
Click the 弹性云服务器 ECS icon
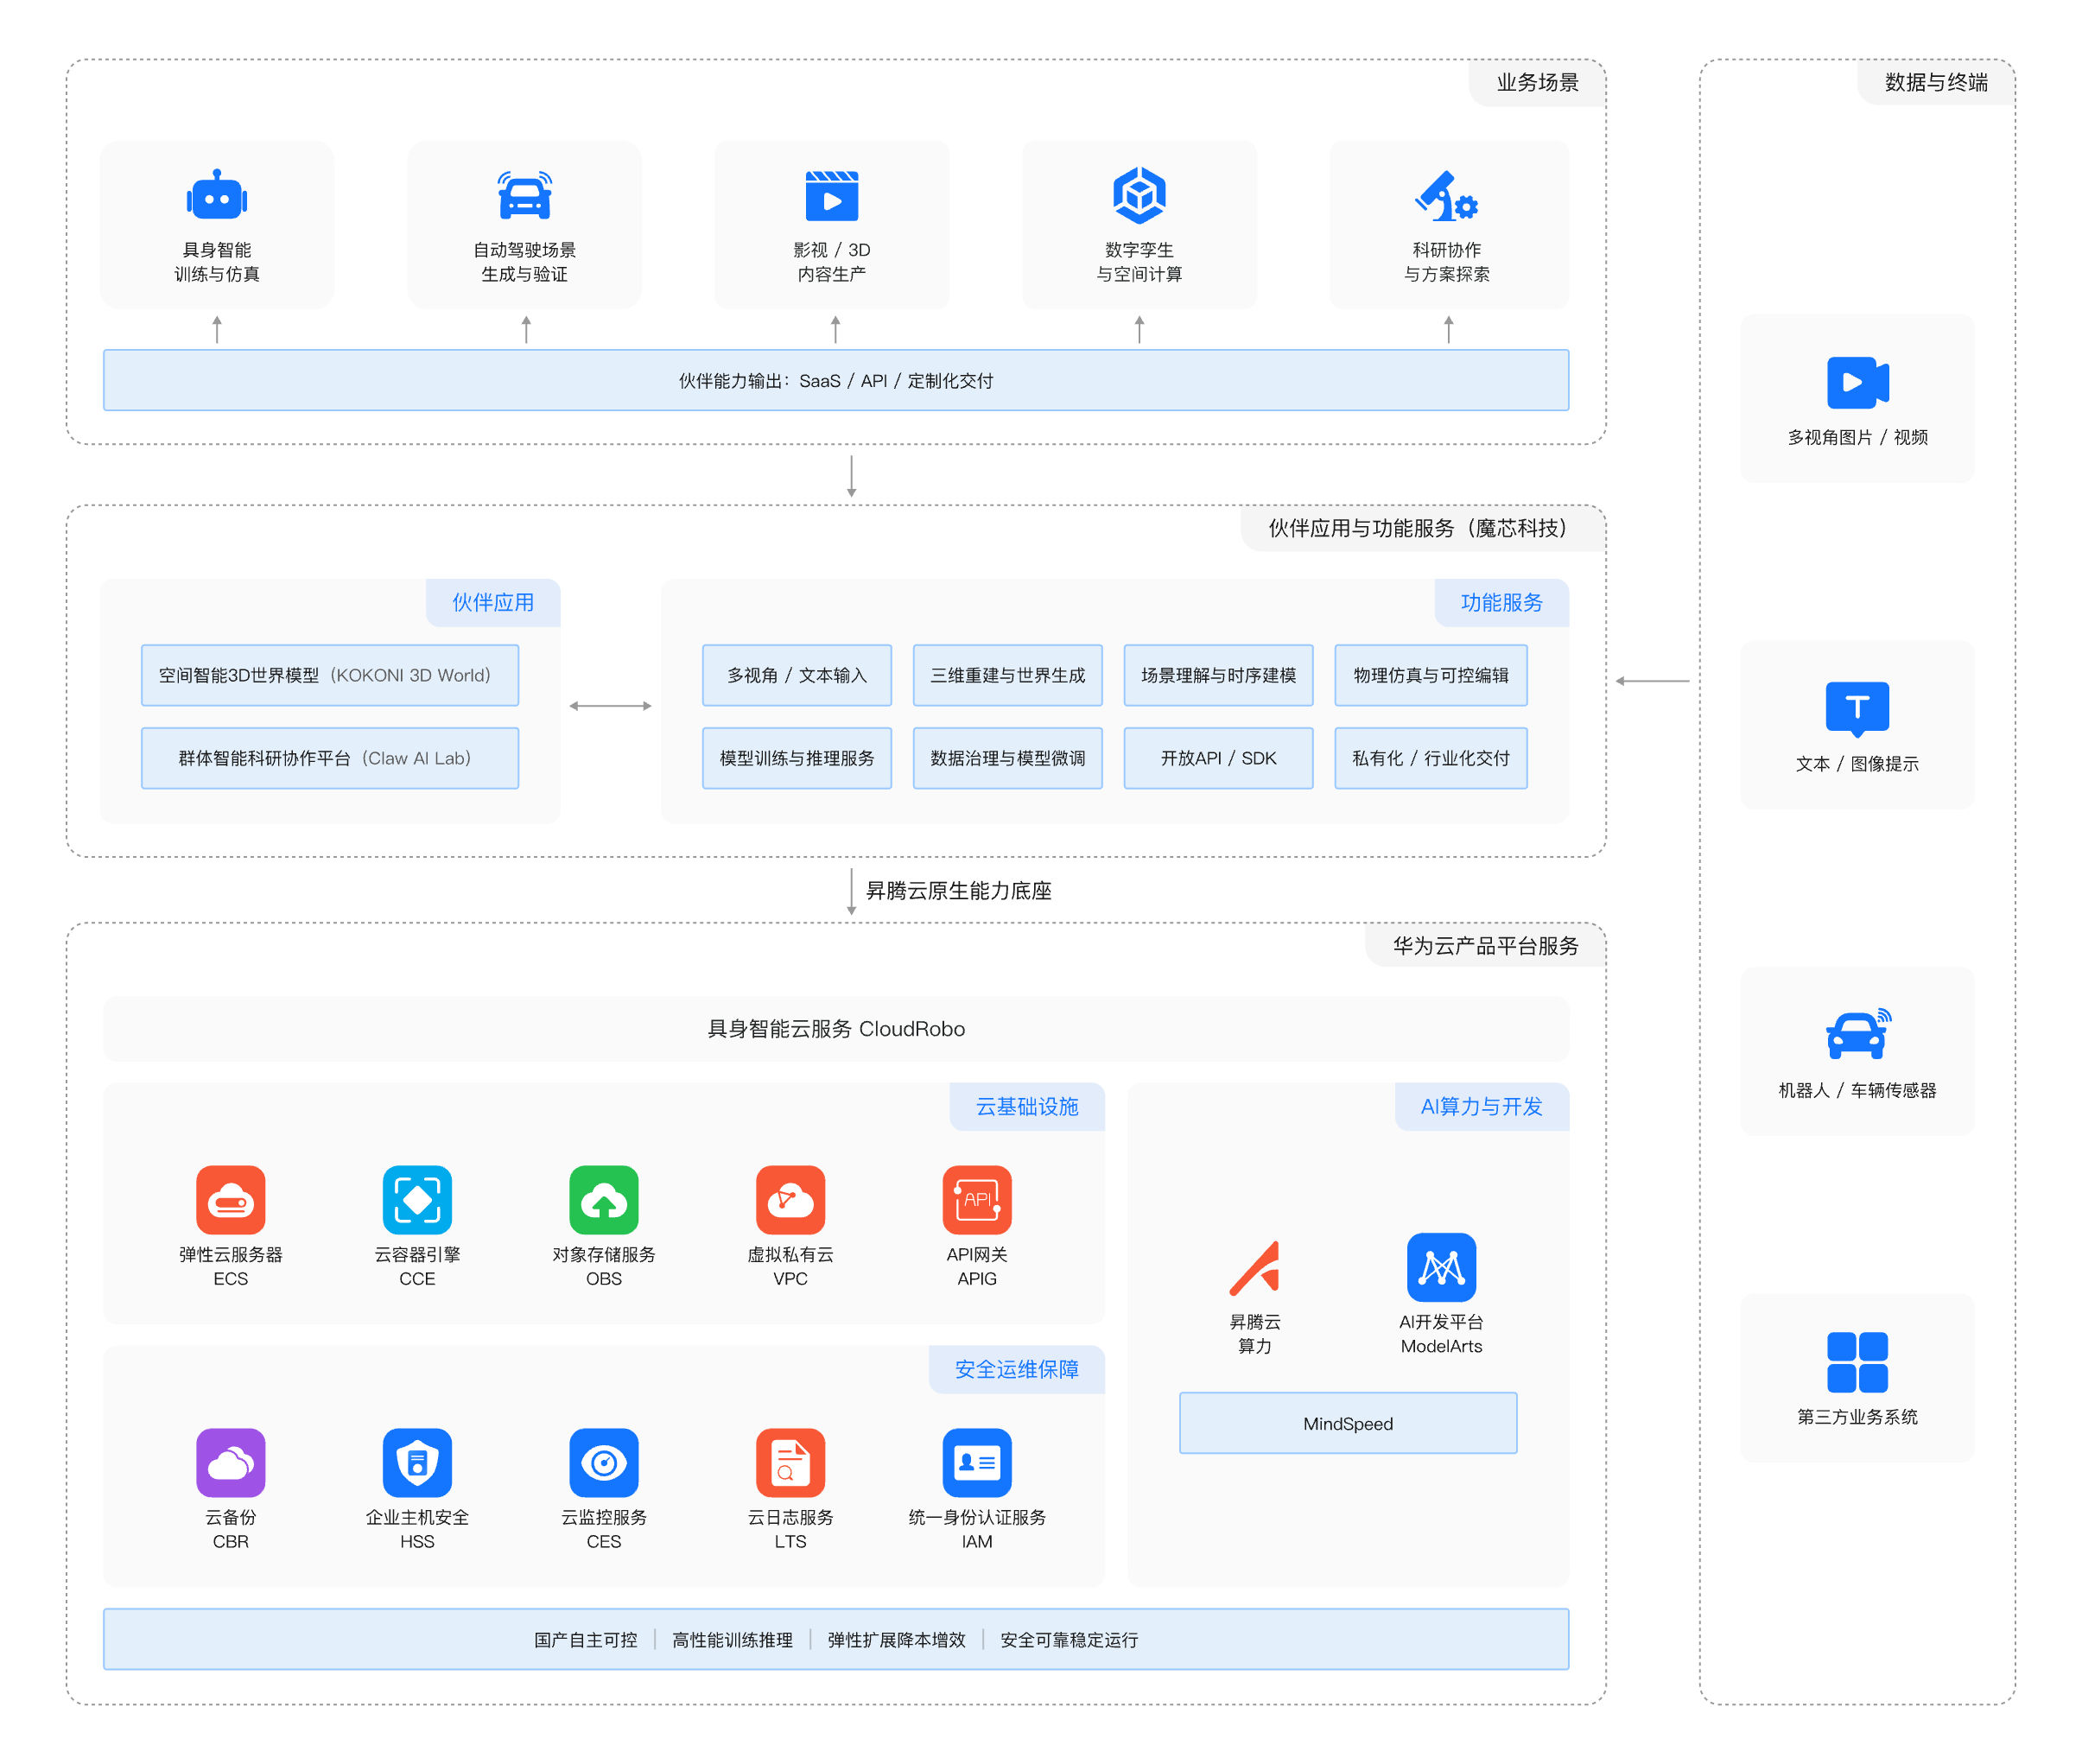tap(230, 1199)
